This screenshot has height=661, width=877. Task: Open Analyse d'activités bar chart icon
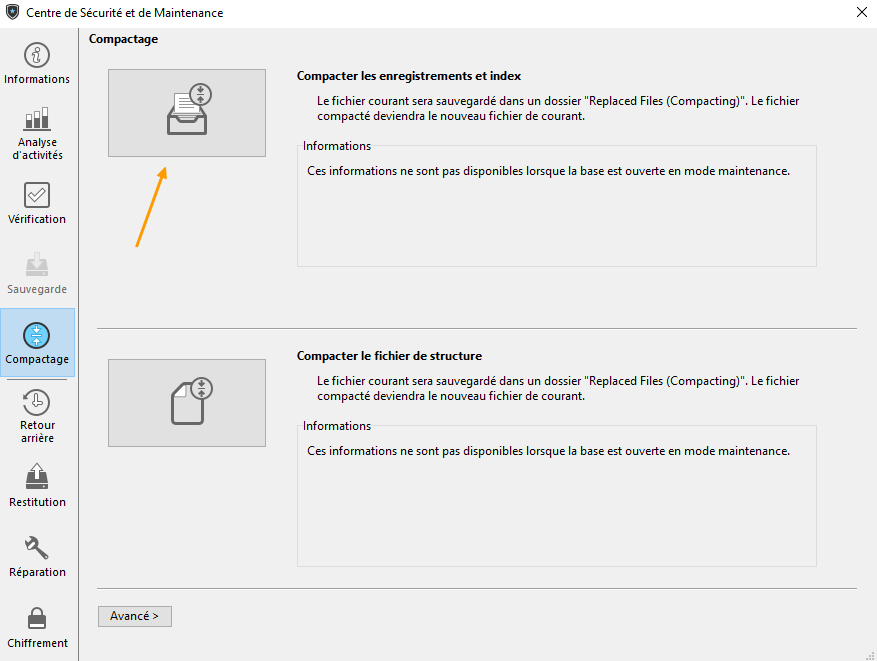click(37, 119)
